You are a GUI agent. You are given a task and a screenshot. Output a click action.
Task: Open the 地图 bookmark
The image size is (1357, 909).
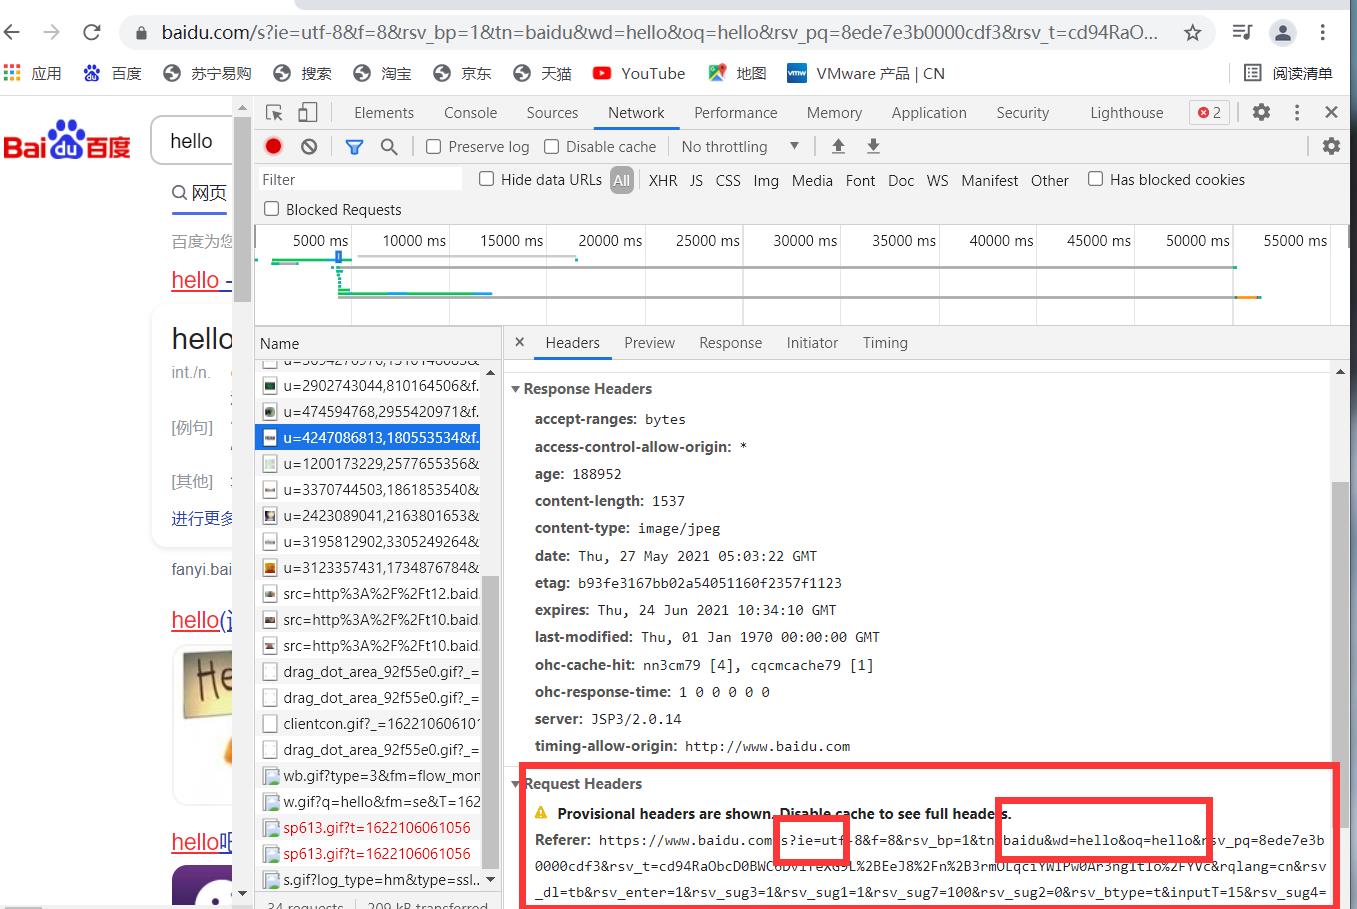(x=737, y=73)
